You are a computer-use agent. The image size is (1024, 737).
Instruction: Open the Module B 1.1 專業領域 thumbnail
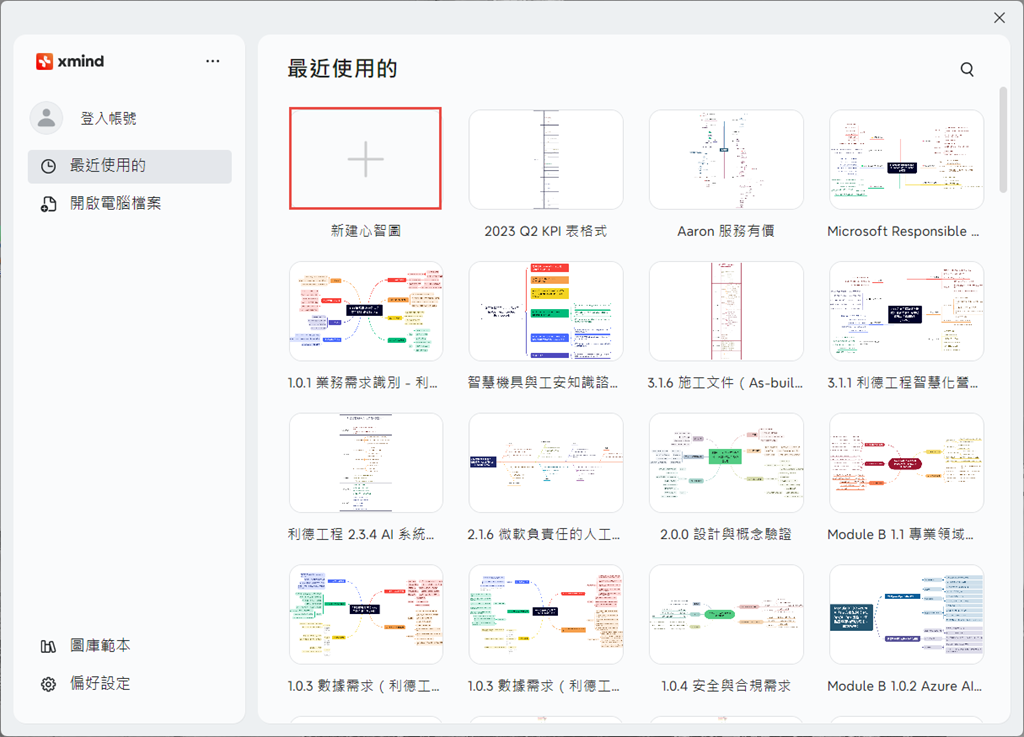906,462
